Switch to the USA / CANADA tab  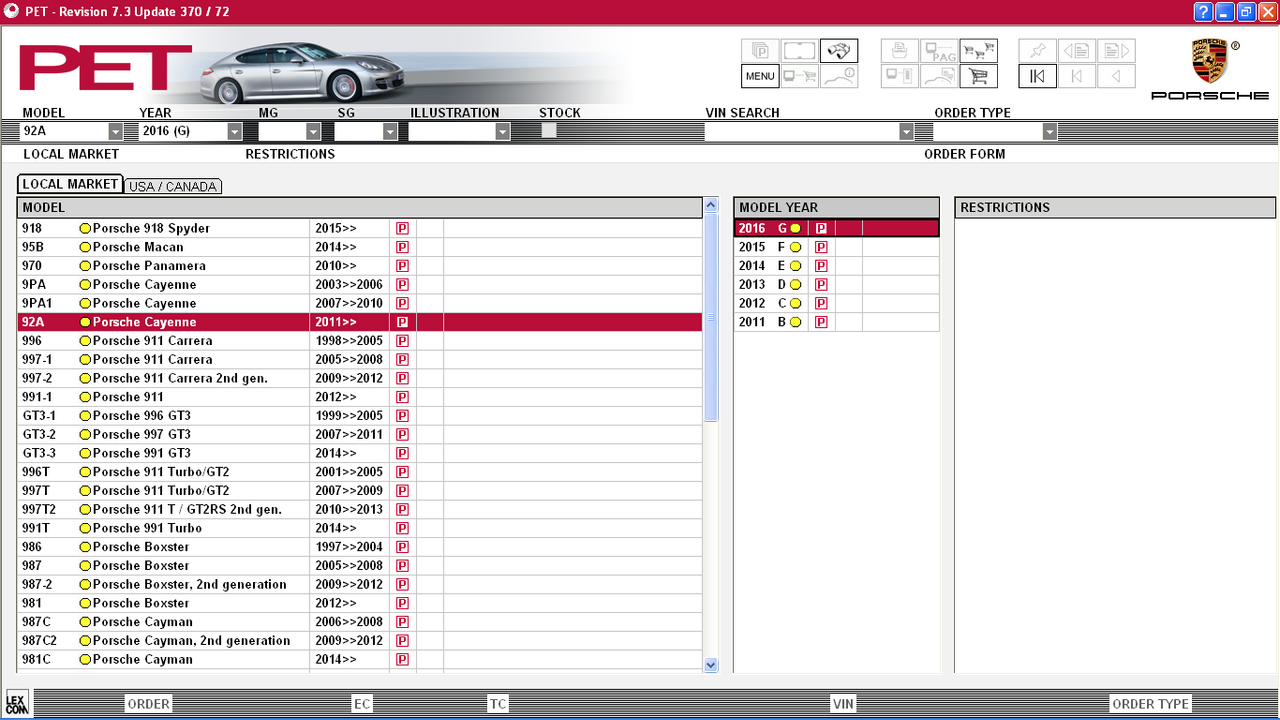(173, 187)
